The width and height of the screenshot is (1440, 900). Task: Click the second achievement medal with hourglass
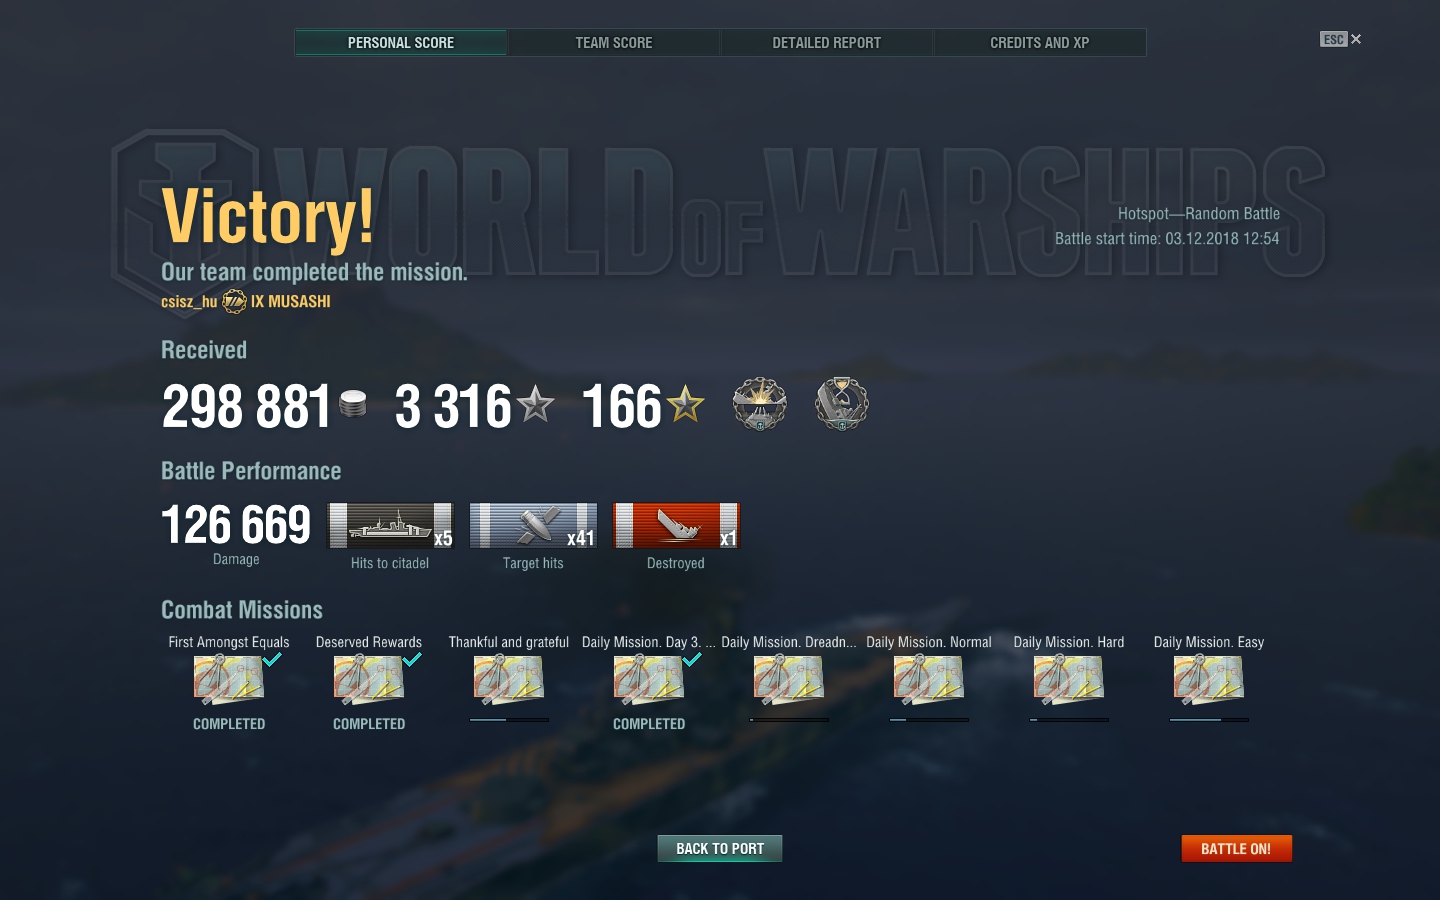click(x=842, y=404)
